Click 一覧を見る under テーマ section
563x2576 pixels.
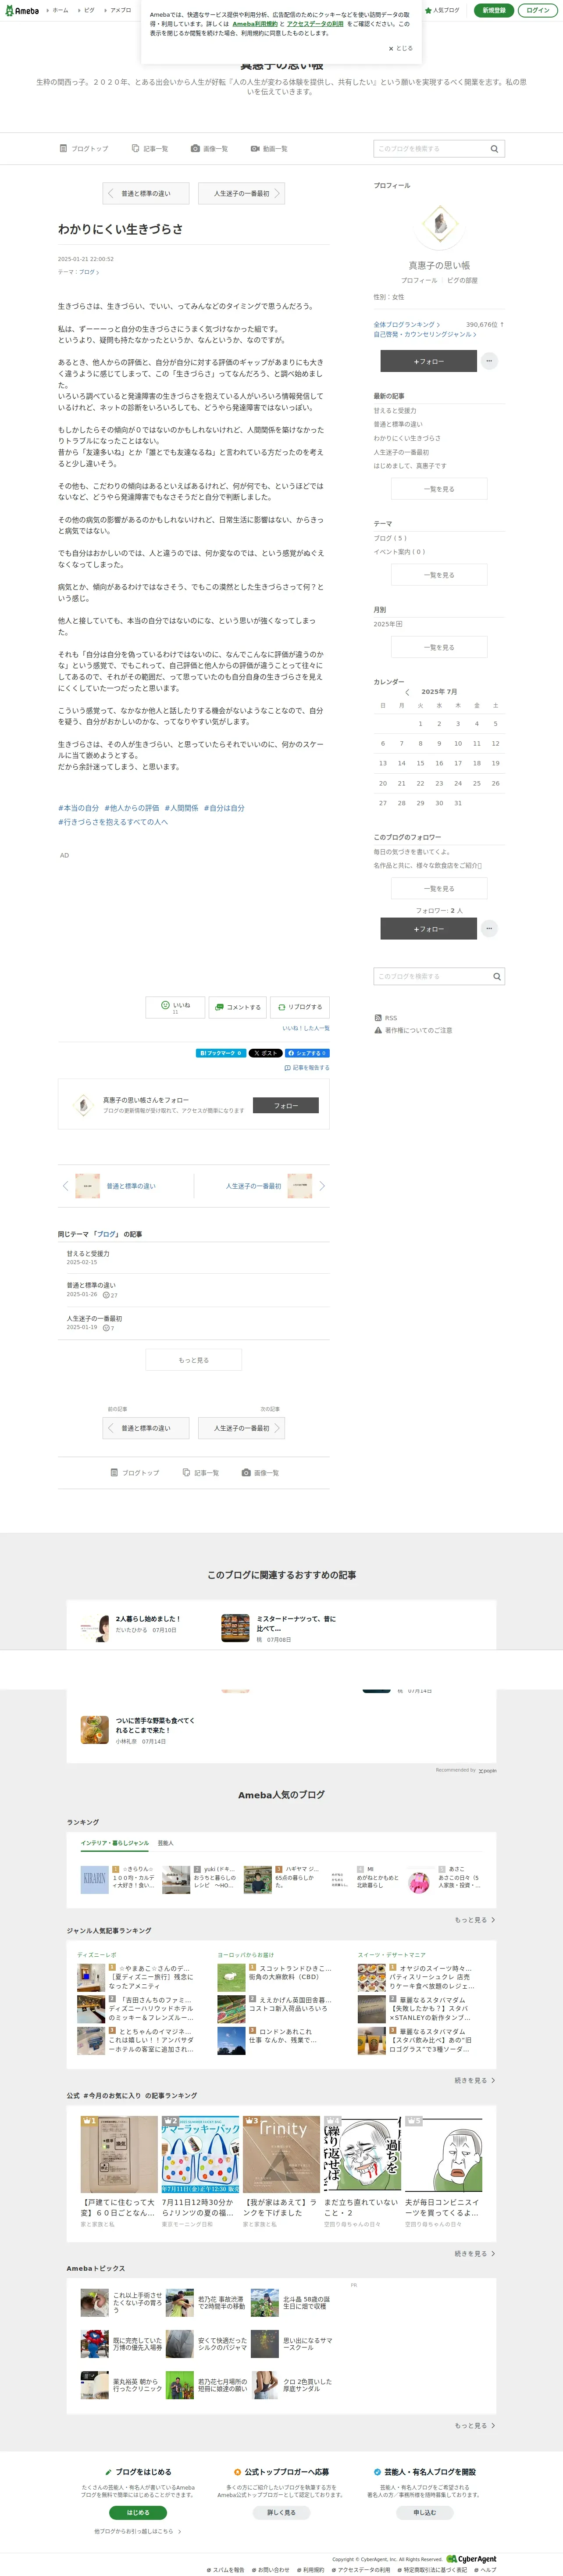click(x=439, y=575)
